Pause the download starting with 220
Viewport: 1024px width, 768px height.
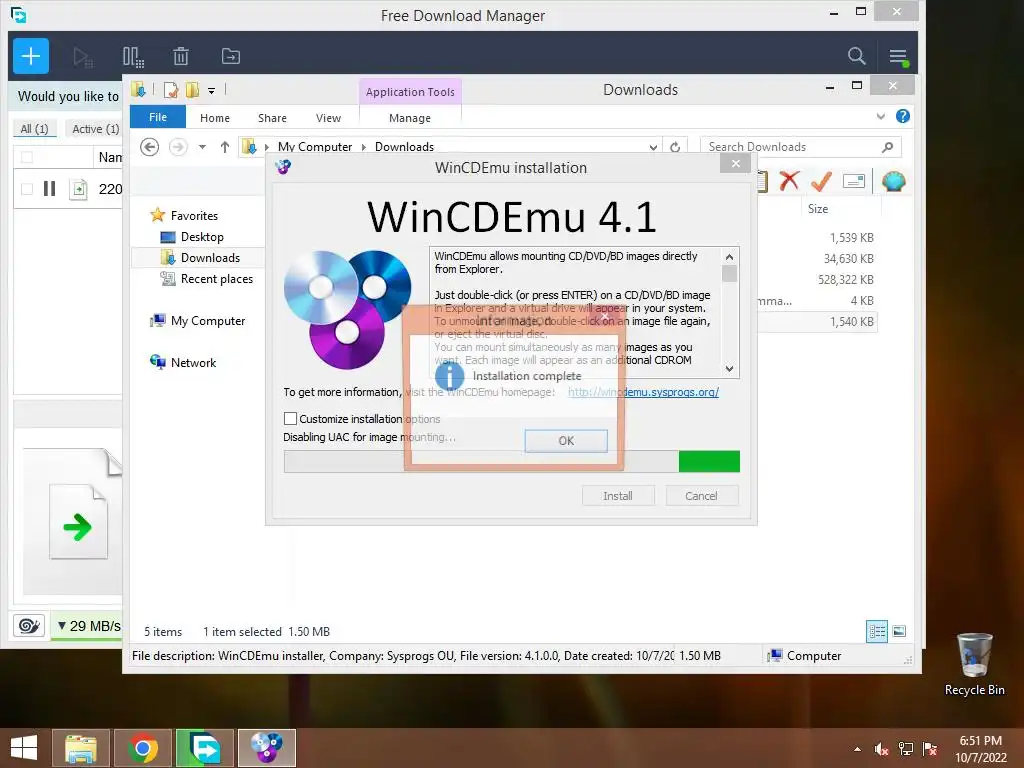point(50,189)
